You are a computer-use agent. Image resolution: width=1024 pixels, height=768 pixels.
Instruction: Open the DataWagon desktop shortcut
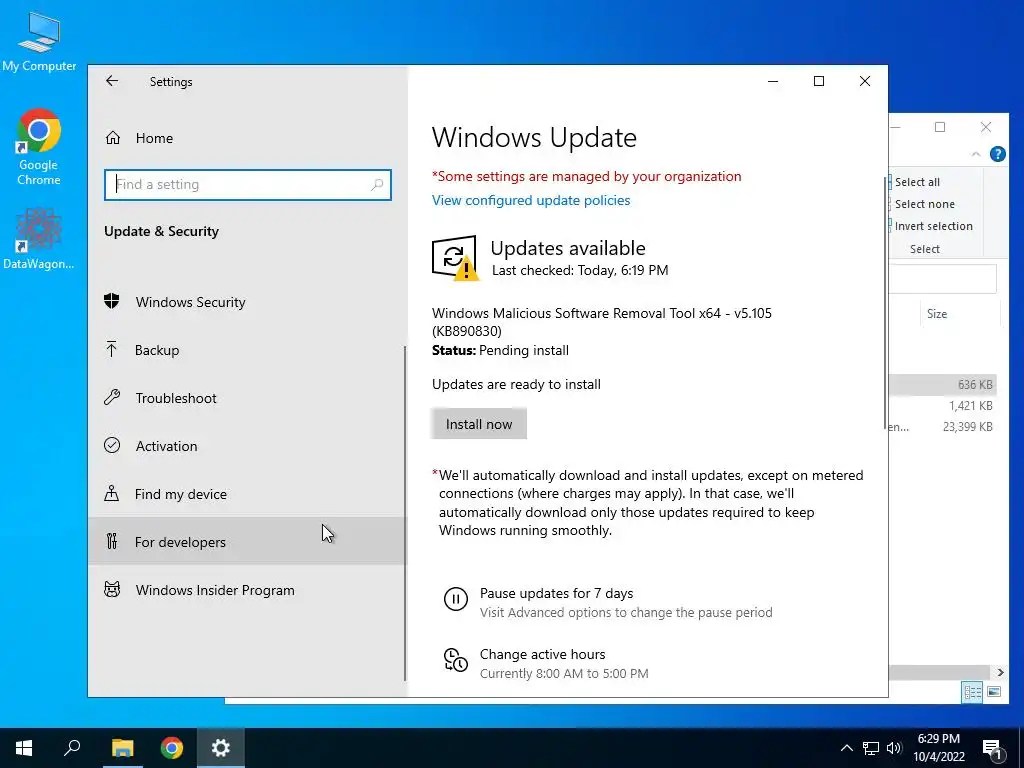tap(39, 238)
